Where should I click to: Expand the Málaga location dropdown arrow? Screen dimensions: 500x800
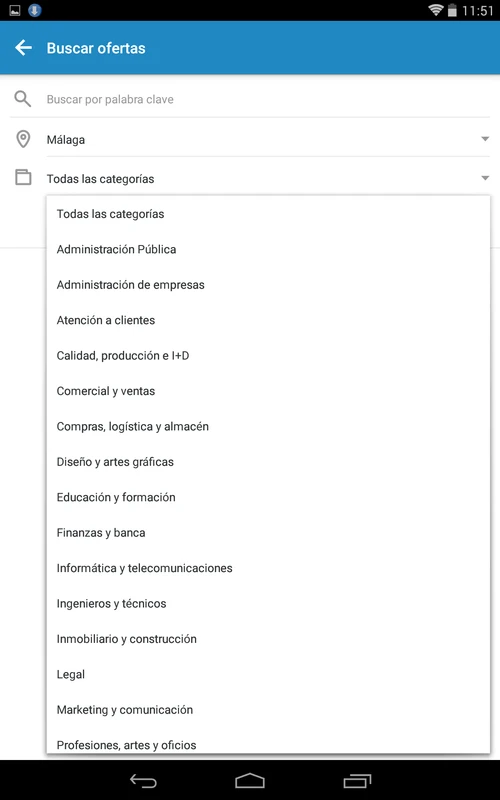pyautogui.click(x=485, y=139)
